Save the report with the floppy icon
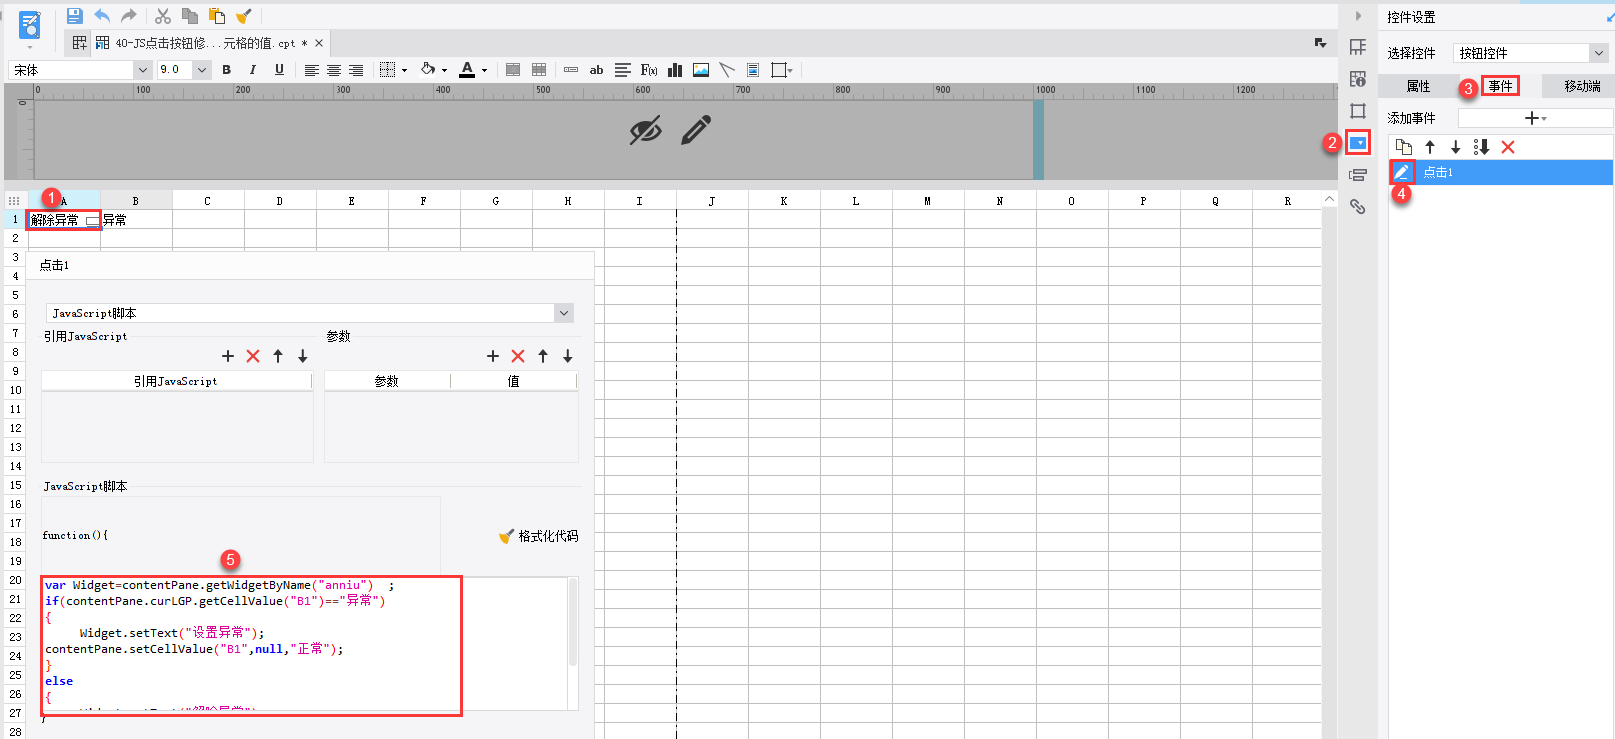 [x=74, y=16]
